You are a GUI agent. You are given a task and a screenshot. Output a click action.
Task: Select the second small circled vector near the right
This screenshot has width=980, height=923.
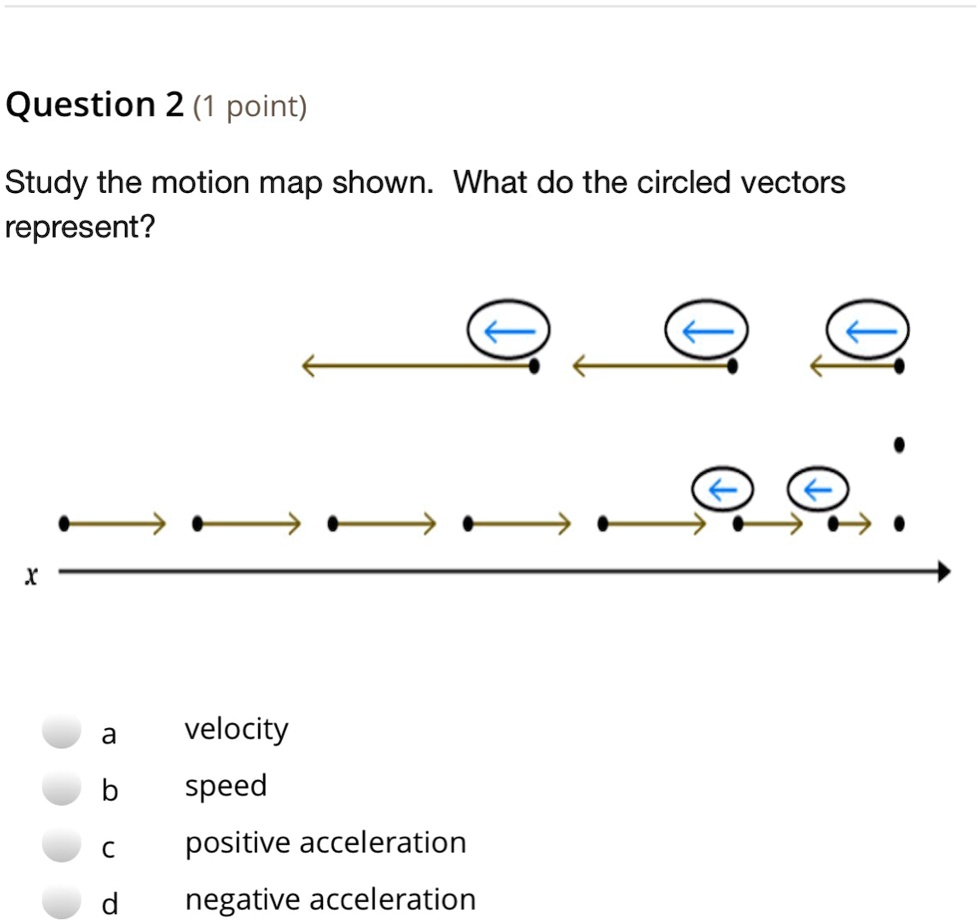[x=817, y=489]
